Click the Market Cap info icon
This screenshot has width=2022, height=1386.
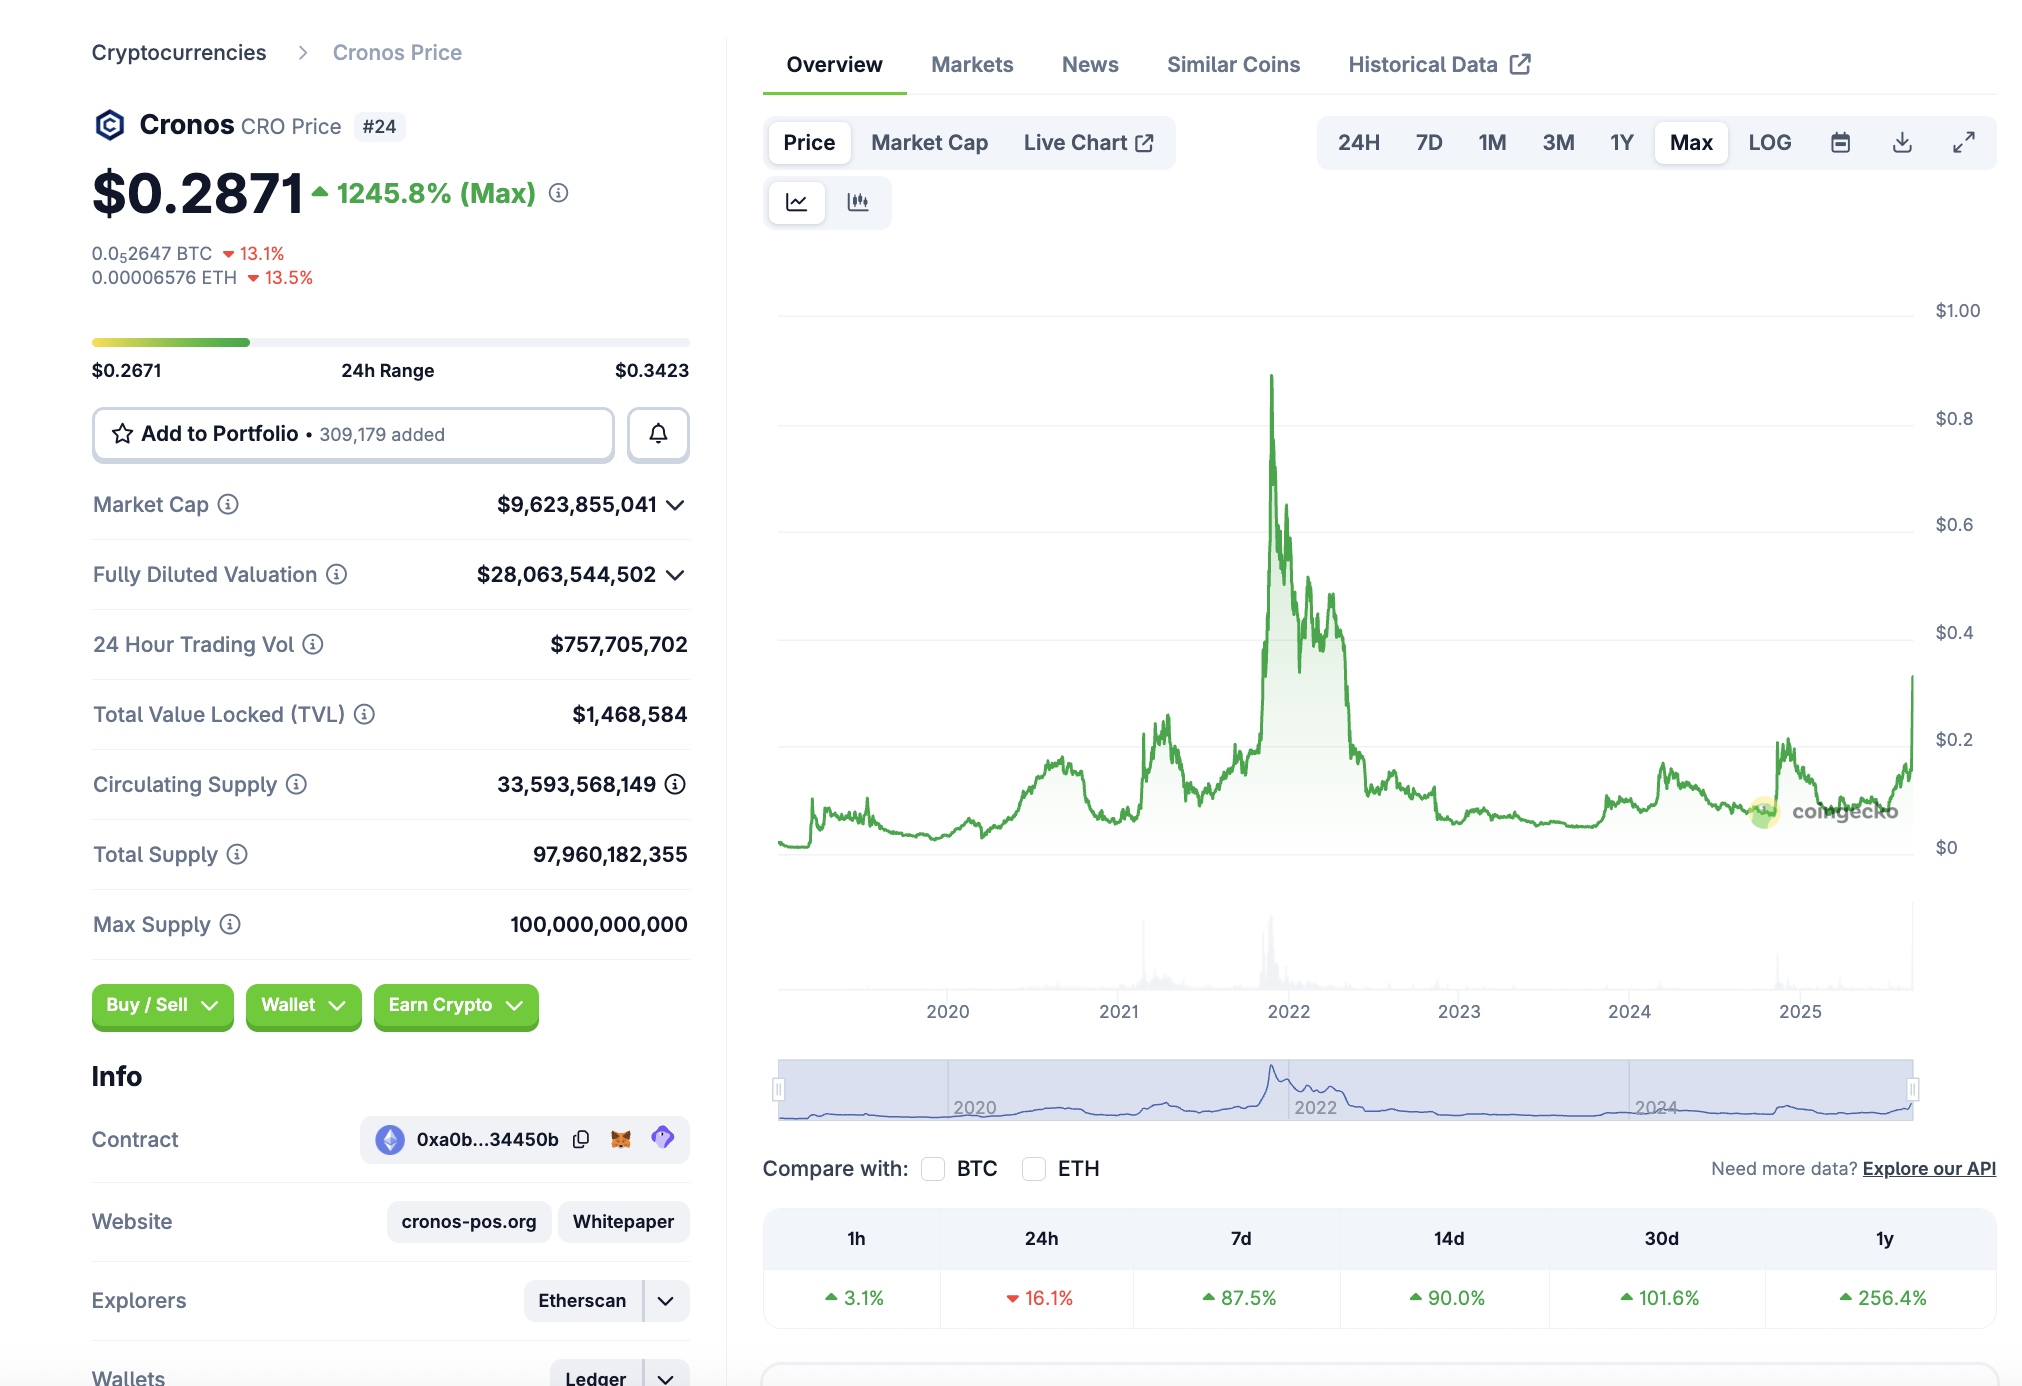(228, 504)
